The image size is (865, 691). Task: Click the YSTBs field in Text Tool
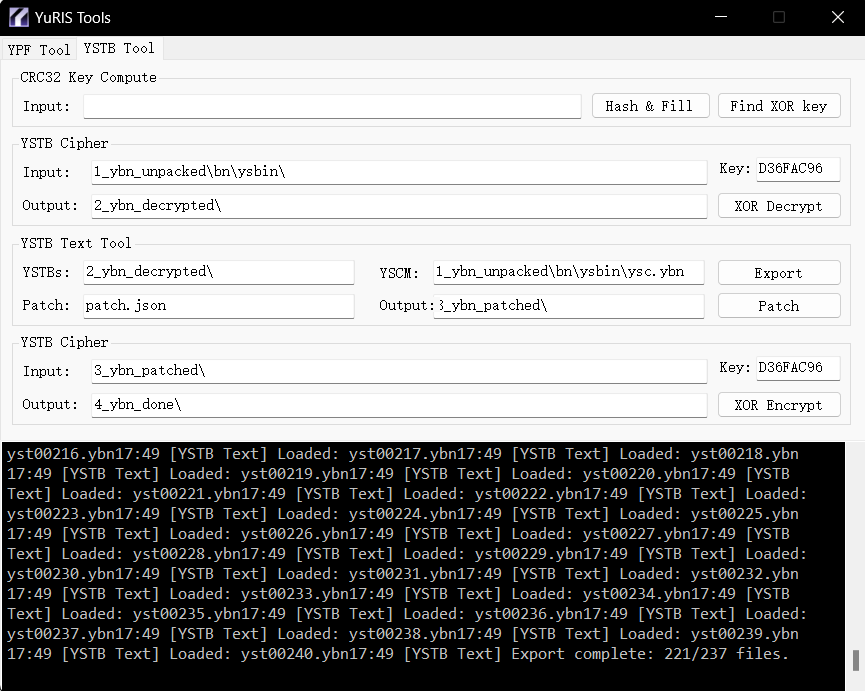tap(218, 272)
